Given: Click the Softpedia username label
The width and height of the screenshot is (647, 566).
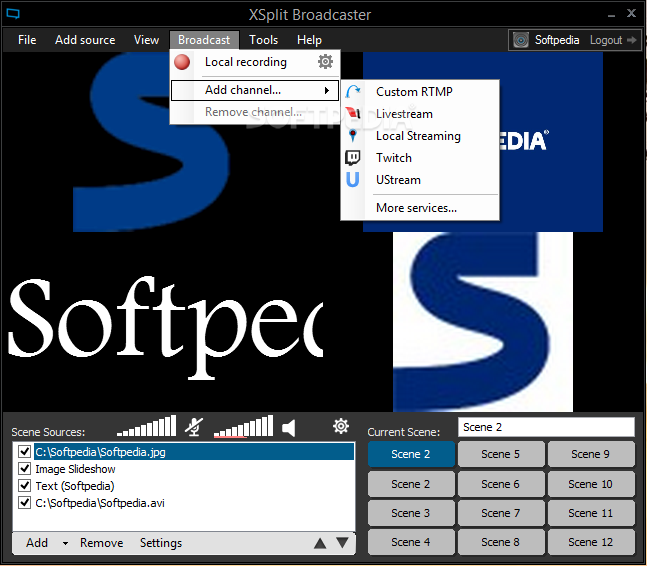Looking at the screenshot, I should (557, 40).
